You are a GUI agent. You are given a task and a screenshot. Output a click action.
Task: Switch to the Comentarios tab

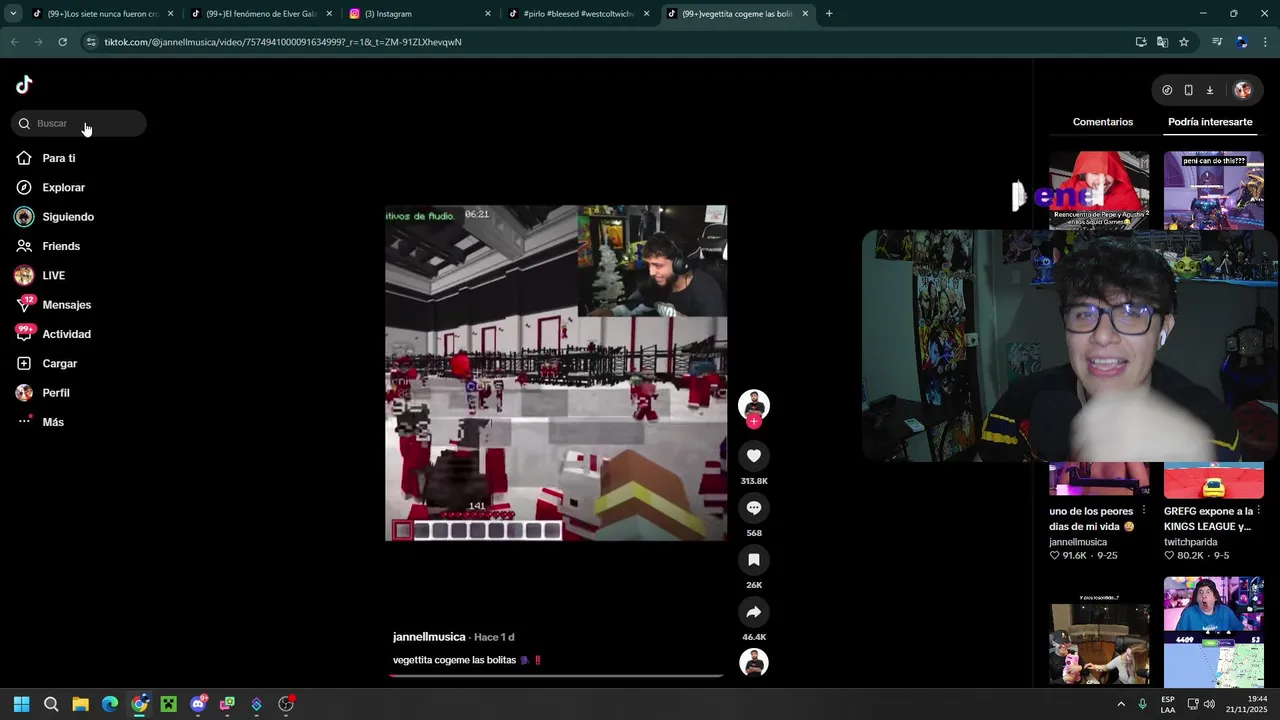tap(1103, 122)
